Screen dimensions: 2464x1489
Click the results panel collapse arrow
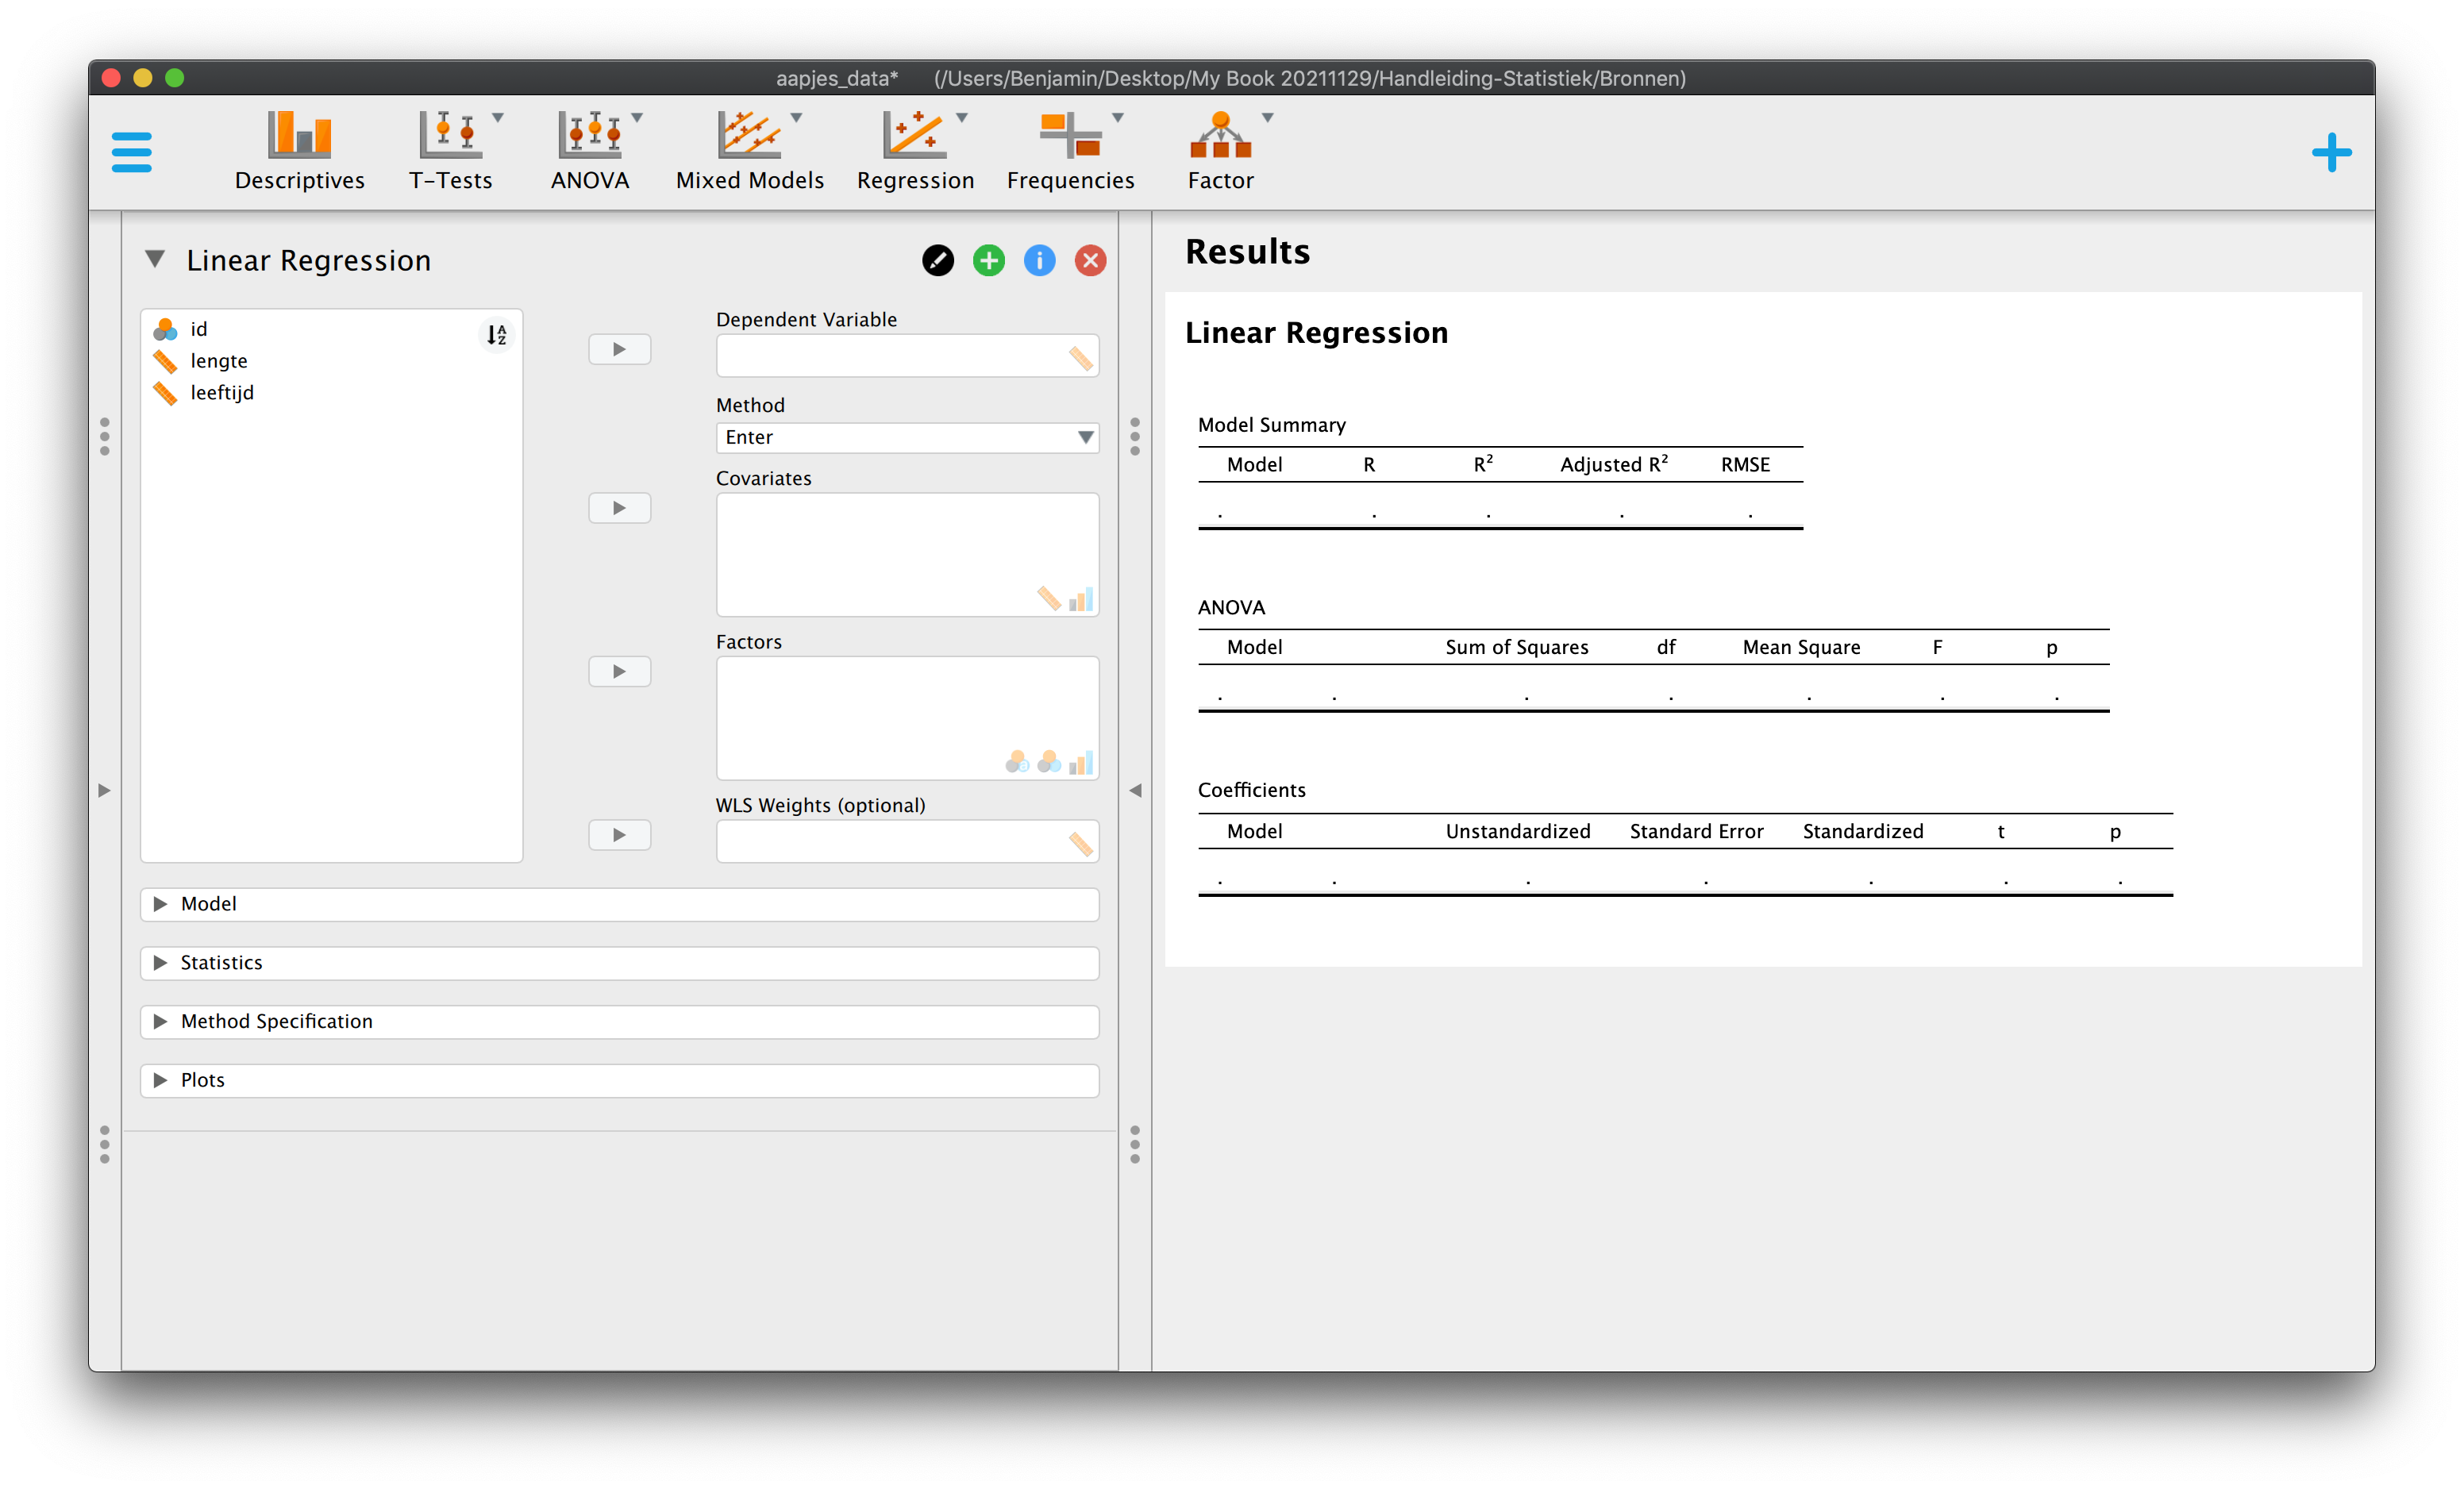click(x=1135, y=790)
